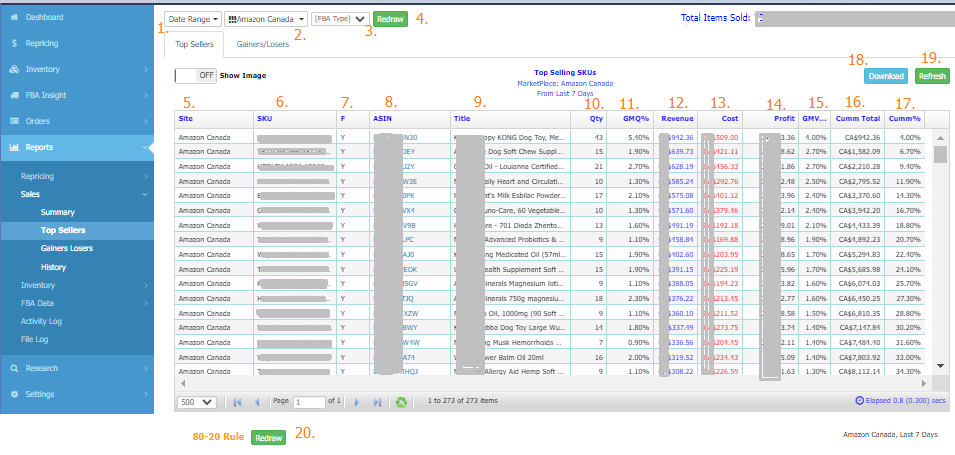The image size is (955, 455).
Task: Click the Repricing dollar sign icon
Action: [13, 44]
